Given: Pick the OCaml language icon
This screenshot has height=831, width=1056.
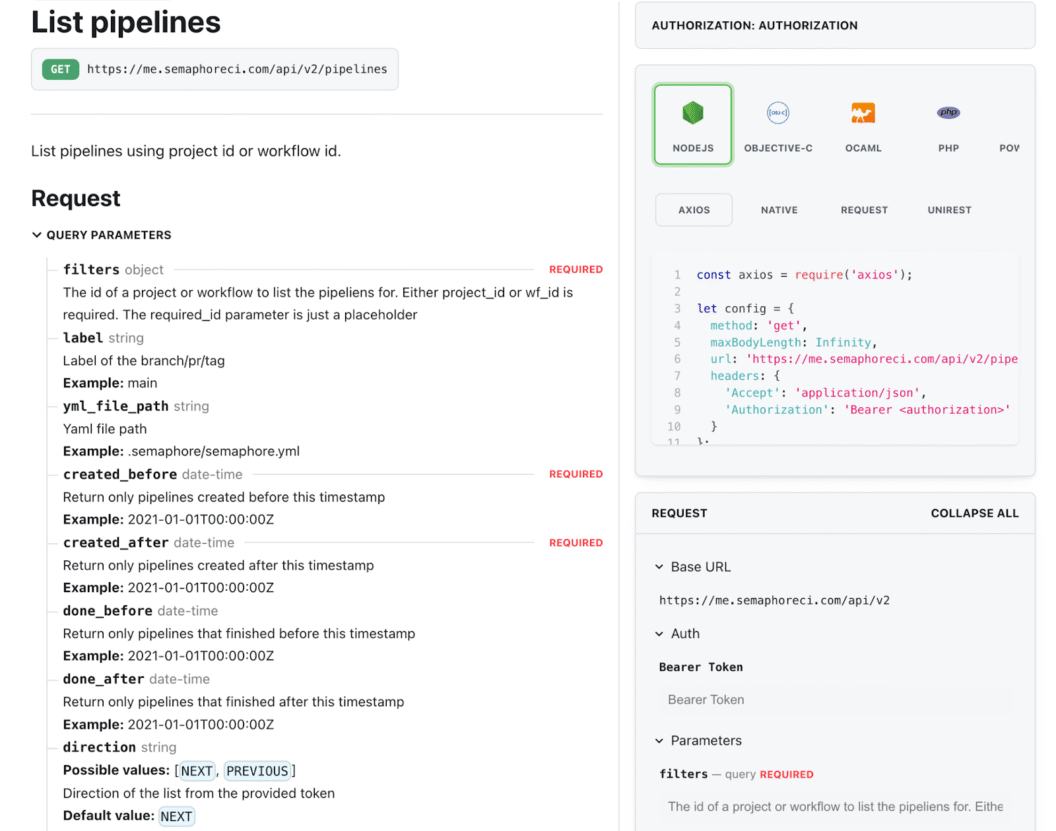Looking at the screenshot, I should (x=863, y=124).
